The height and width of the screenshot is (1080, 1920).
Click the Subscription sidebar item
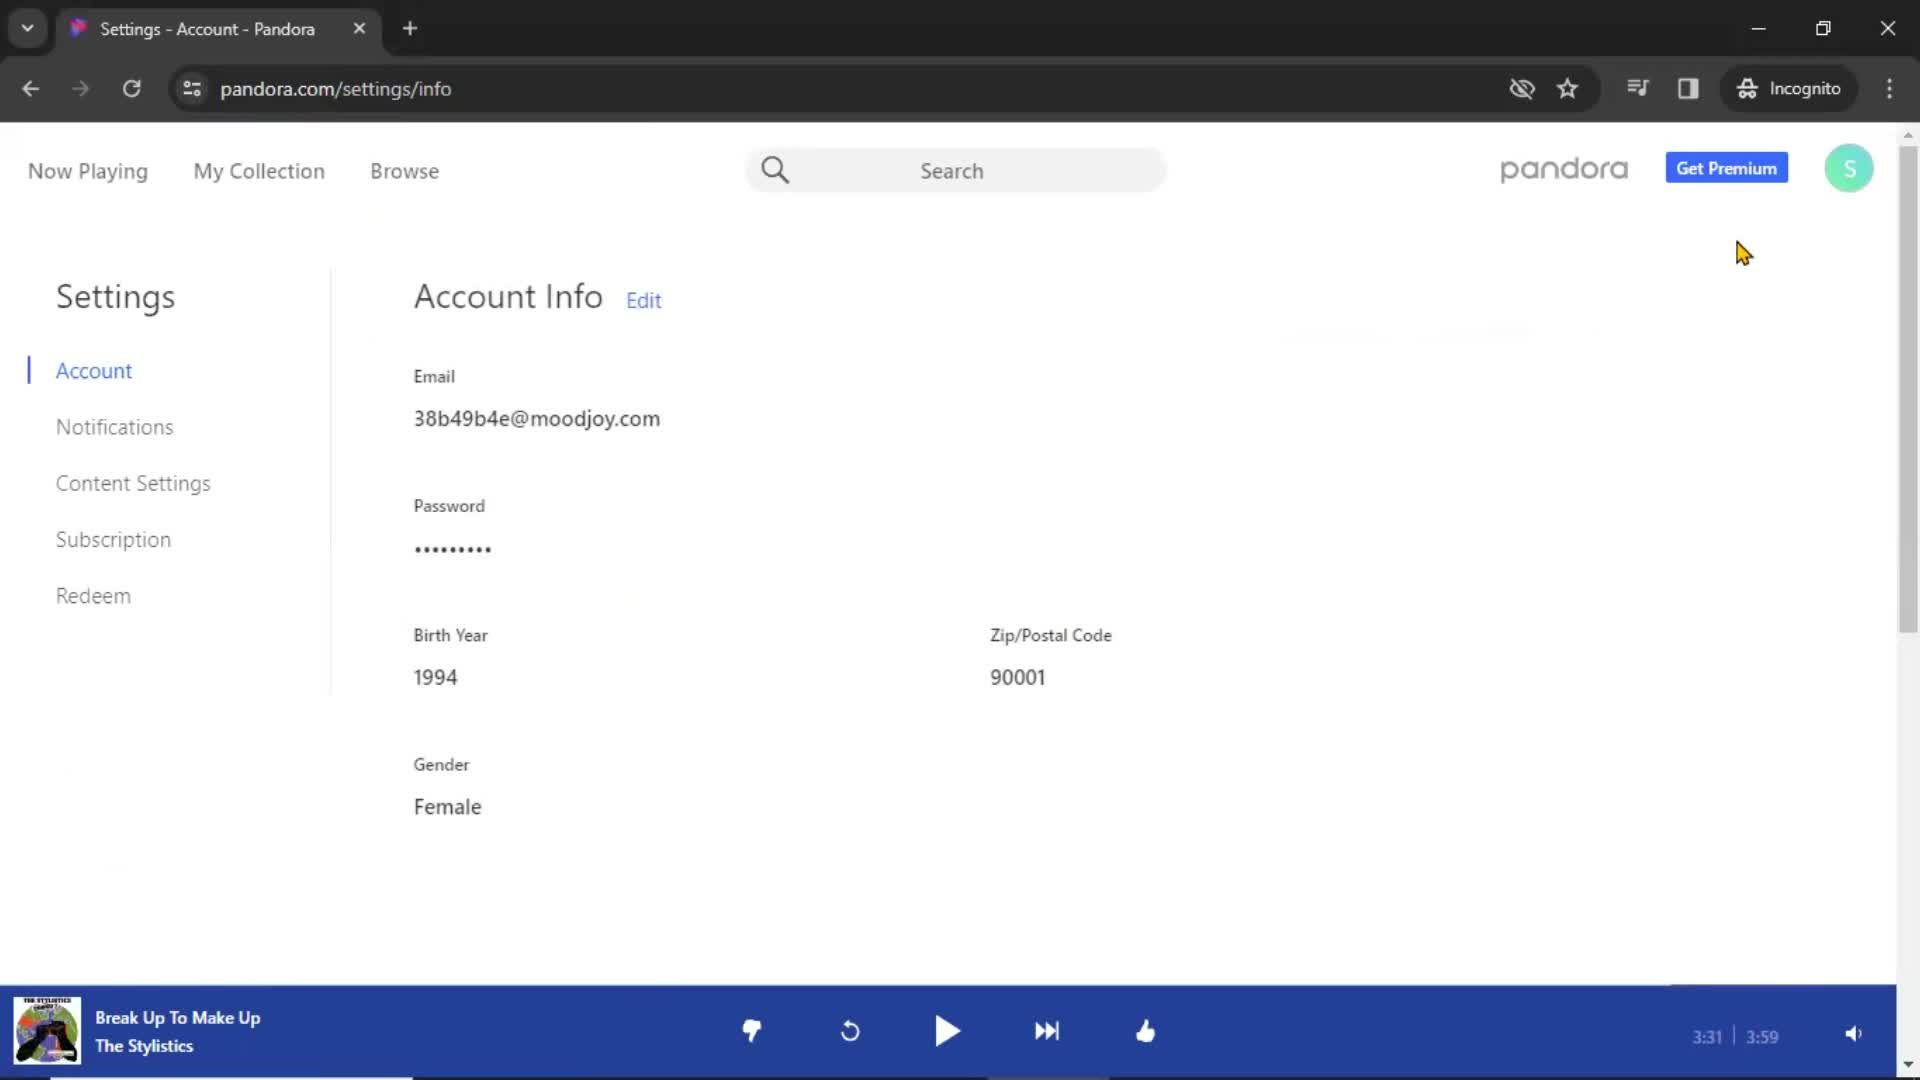(113, 539)
